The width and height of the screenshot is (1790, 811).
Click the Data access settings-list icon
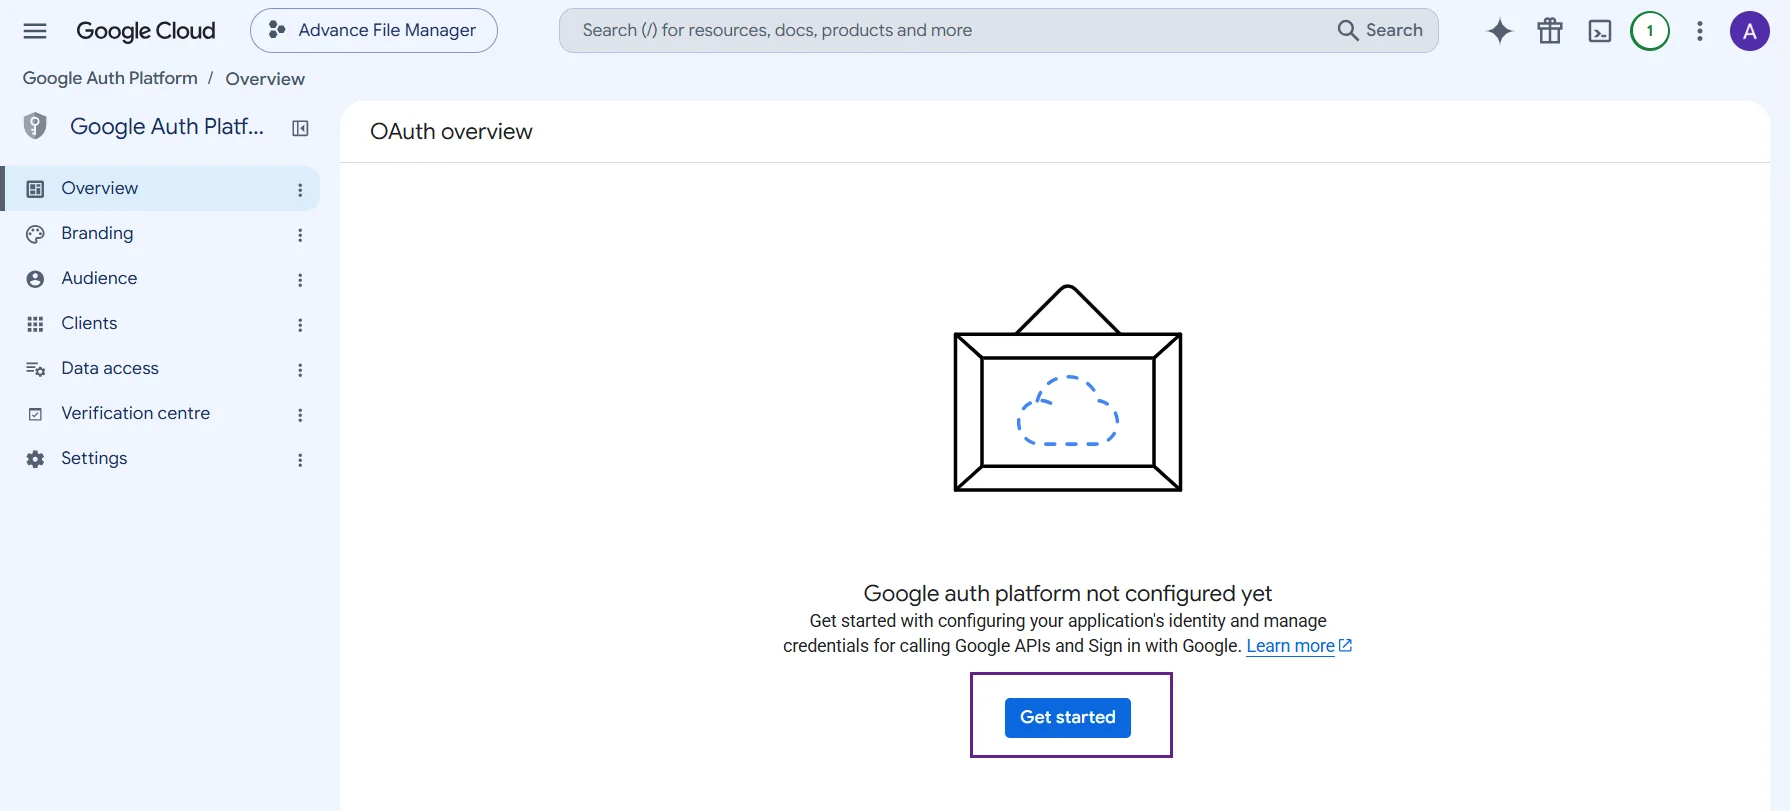pyautogui.click(x=35, y=369)
